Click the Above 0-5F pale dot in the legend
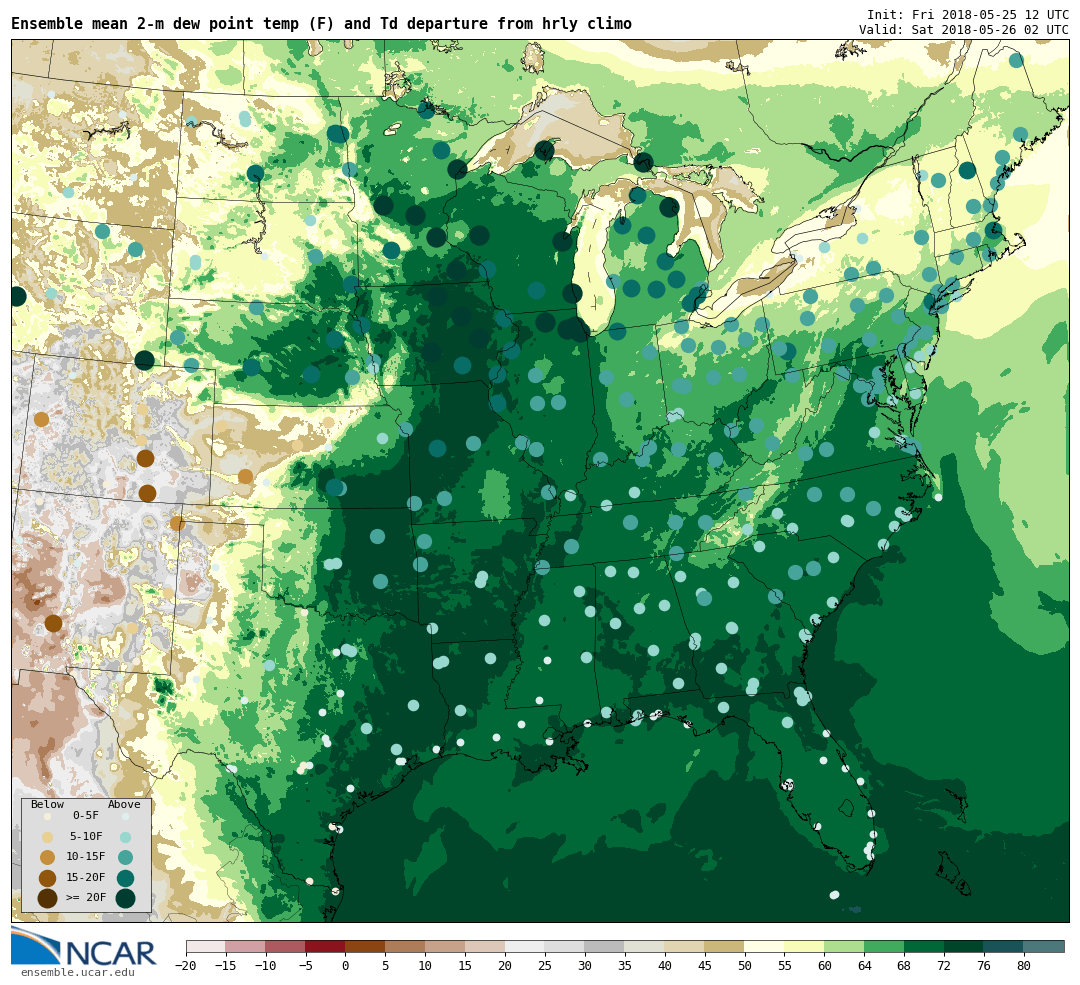This screenshot has height=985, width=1080. [125, 817]
